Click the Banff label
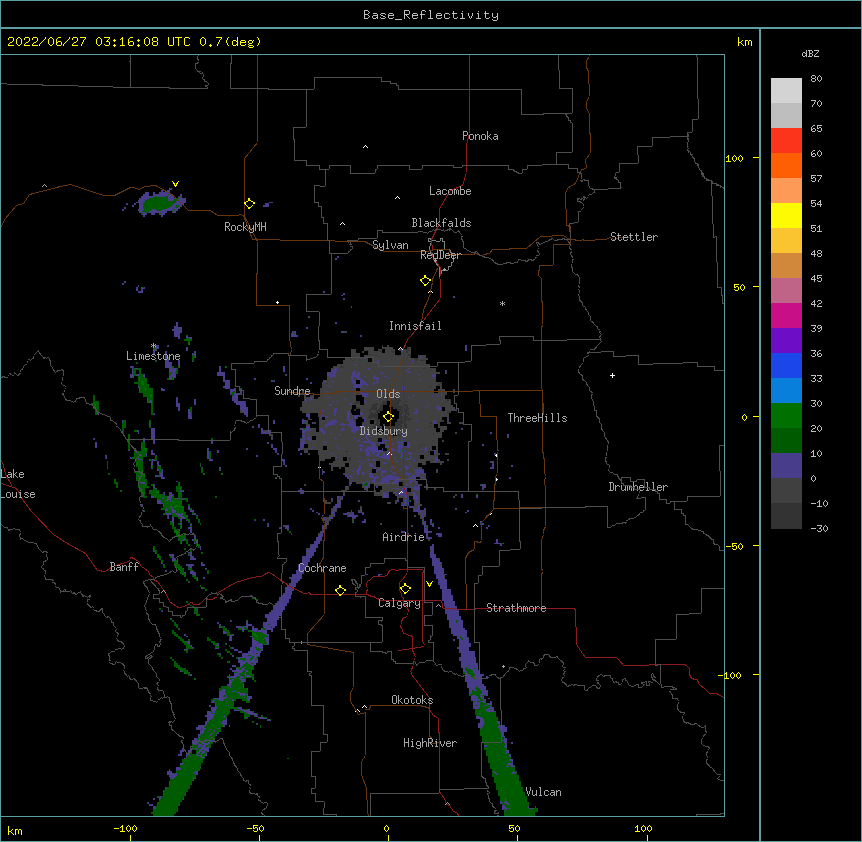The image size is (862, 842). click(x=124, y=567)
